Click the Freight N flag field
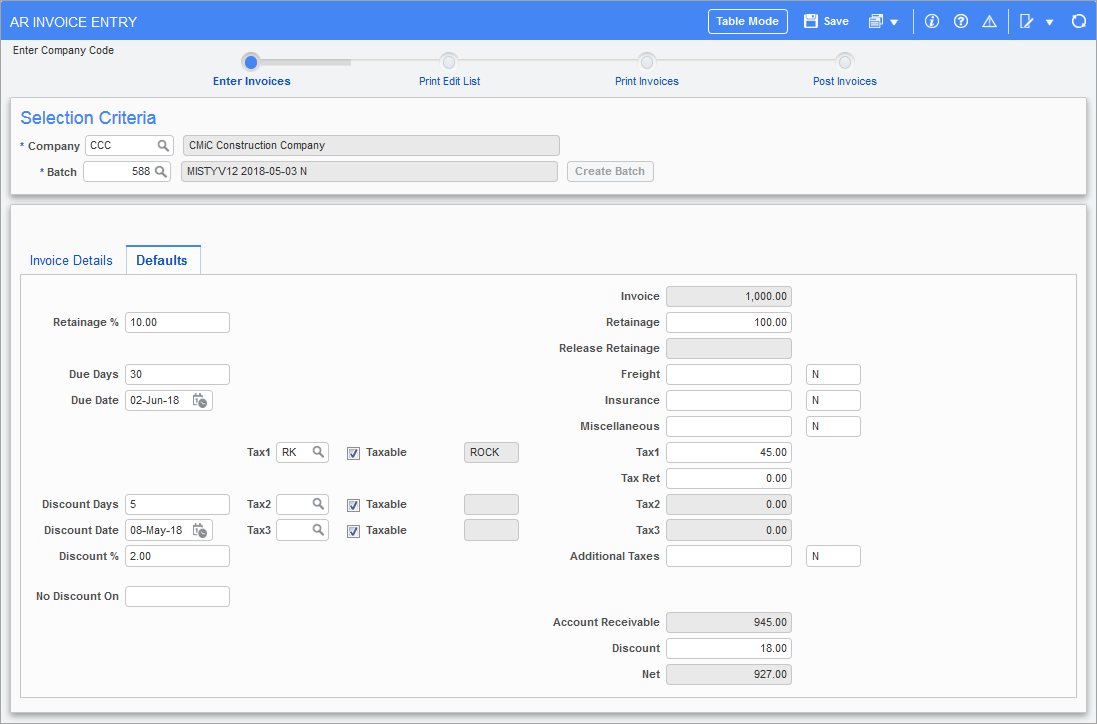This screenshot has height=724, width=1097. (833, 374)
